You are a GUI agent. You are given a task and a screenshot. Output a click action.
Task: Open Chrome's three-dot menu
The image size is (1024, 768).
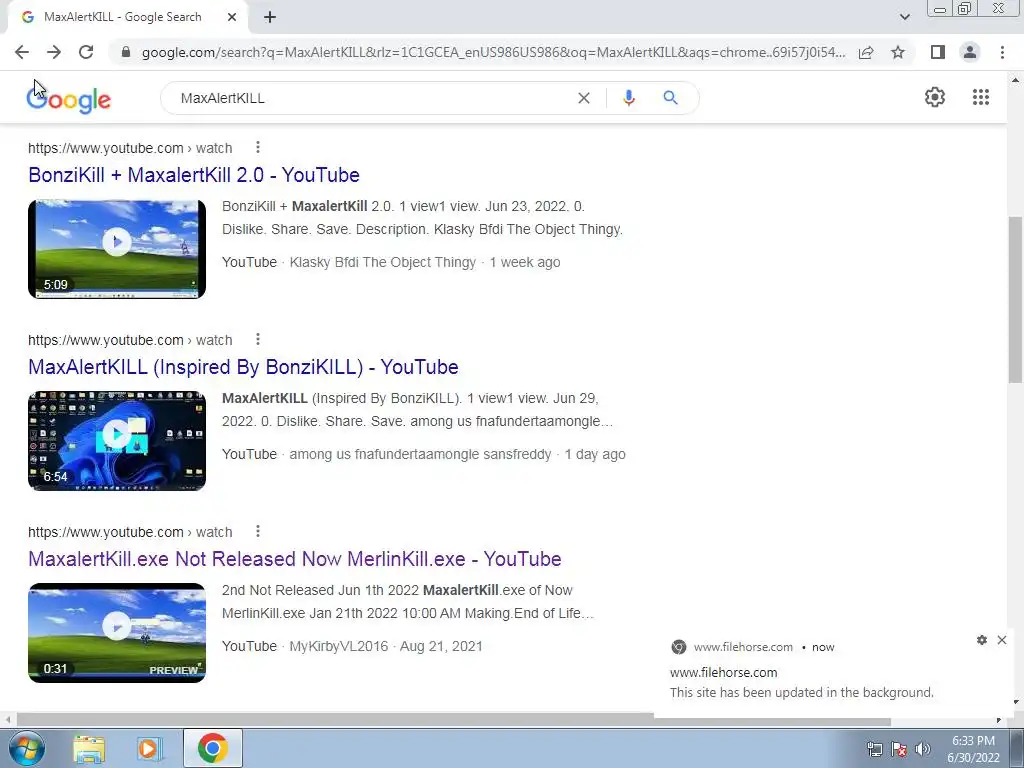(x=1002, y=52)
